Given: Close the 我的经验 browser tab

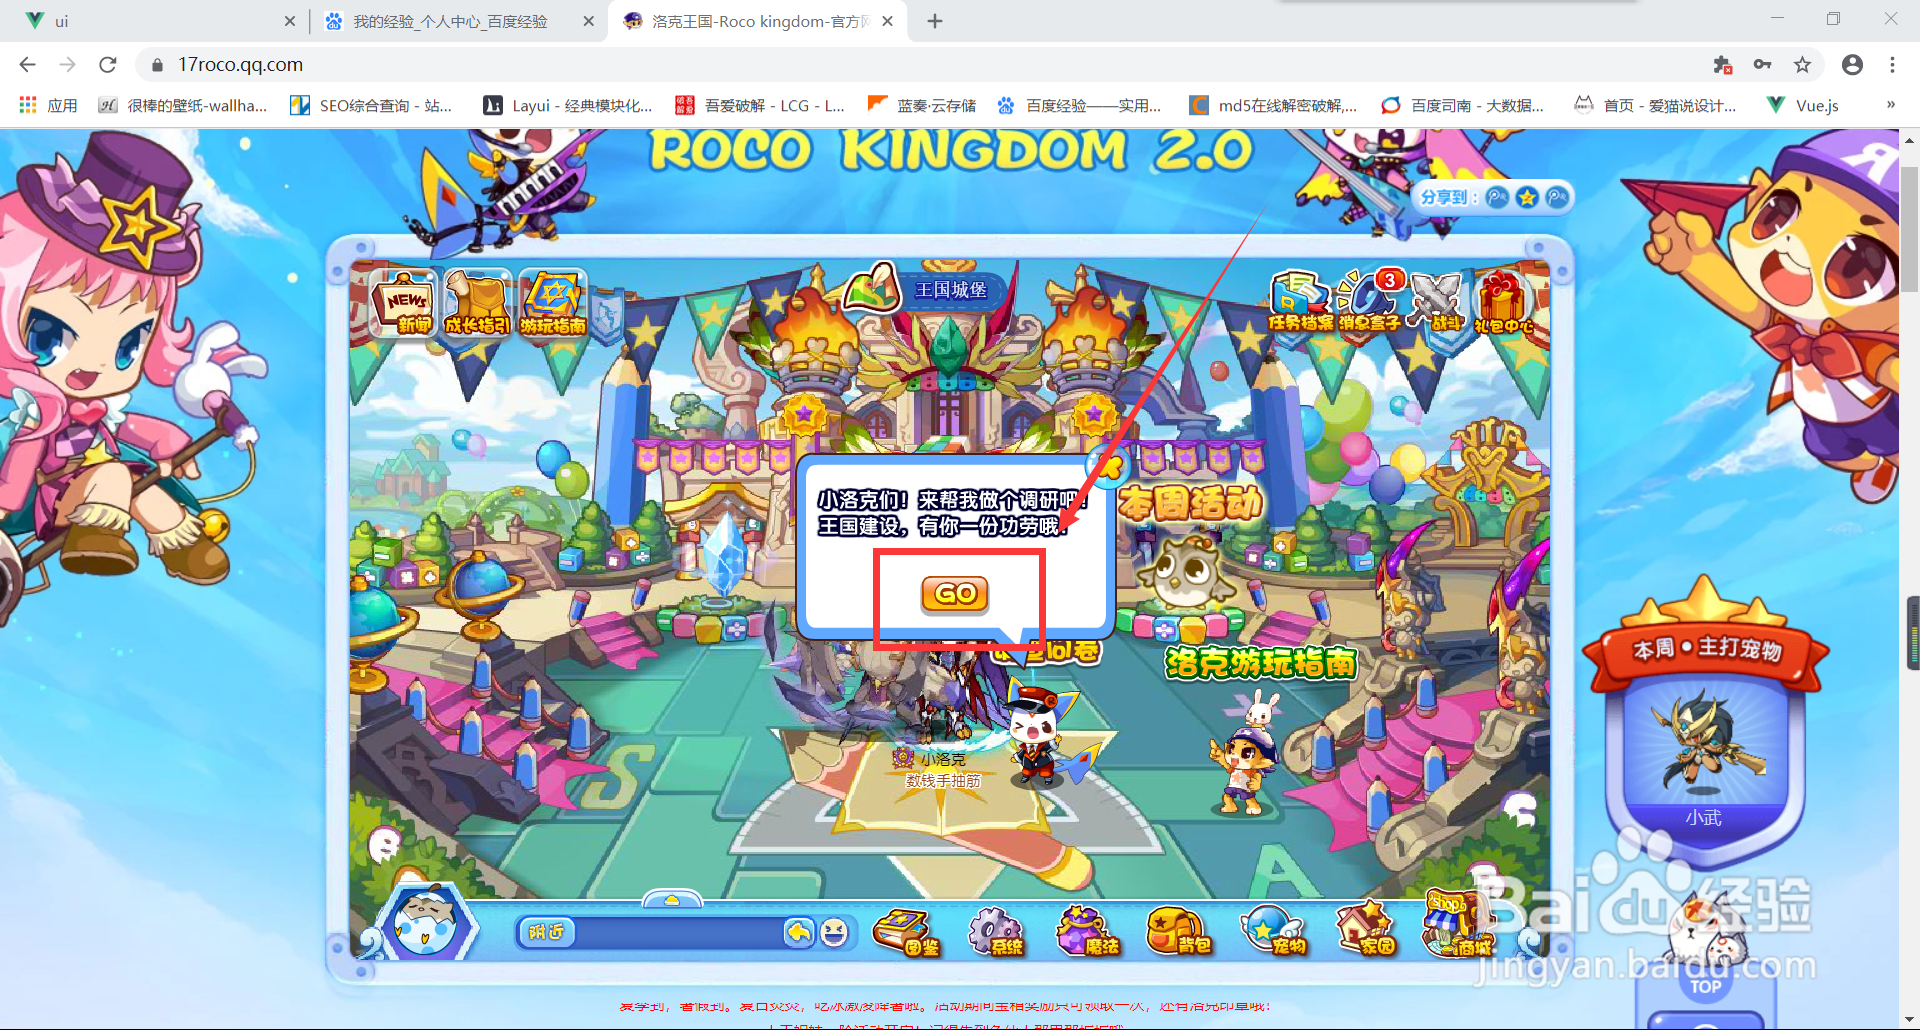Looking at the screenshot, I should pyautogui.click(x=589, y=21).
